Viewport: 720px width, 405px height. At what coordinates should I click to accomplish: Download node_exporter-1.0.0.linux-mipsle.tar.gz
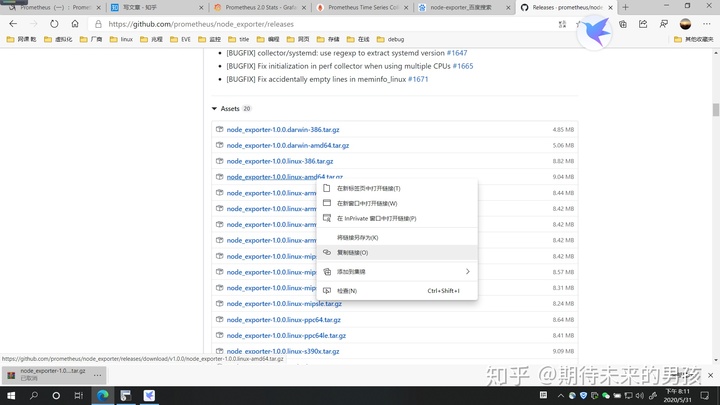tap(284, 304)
